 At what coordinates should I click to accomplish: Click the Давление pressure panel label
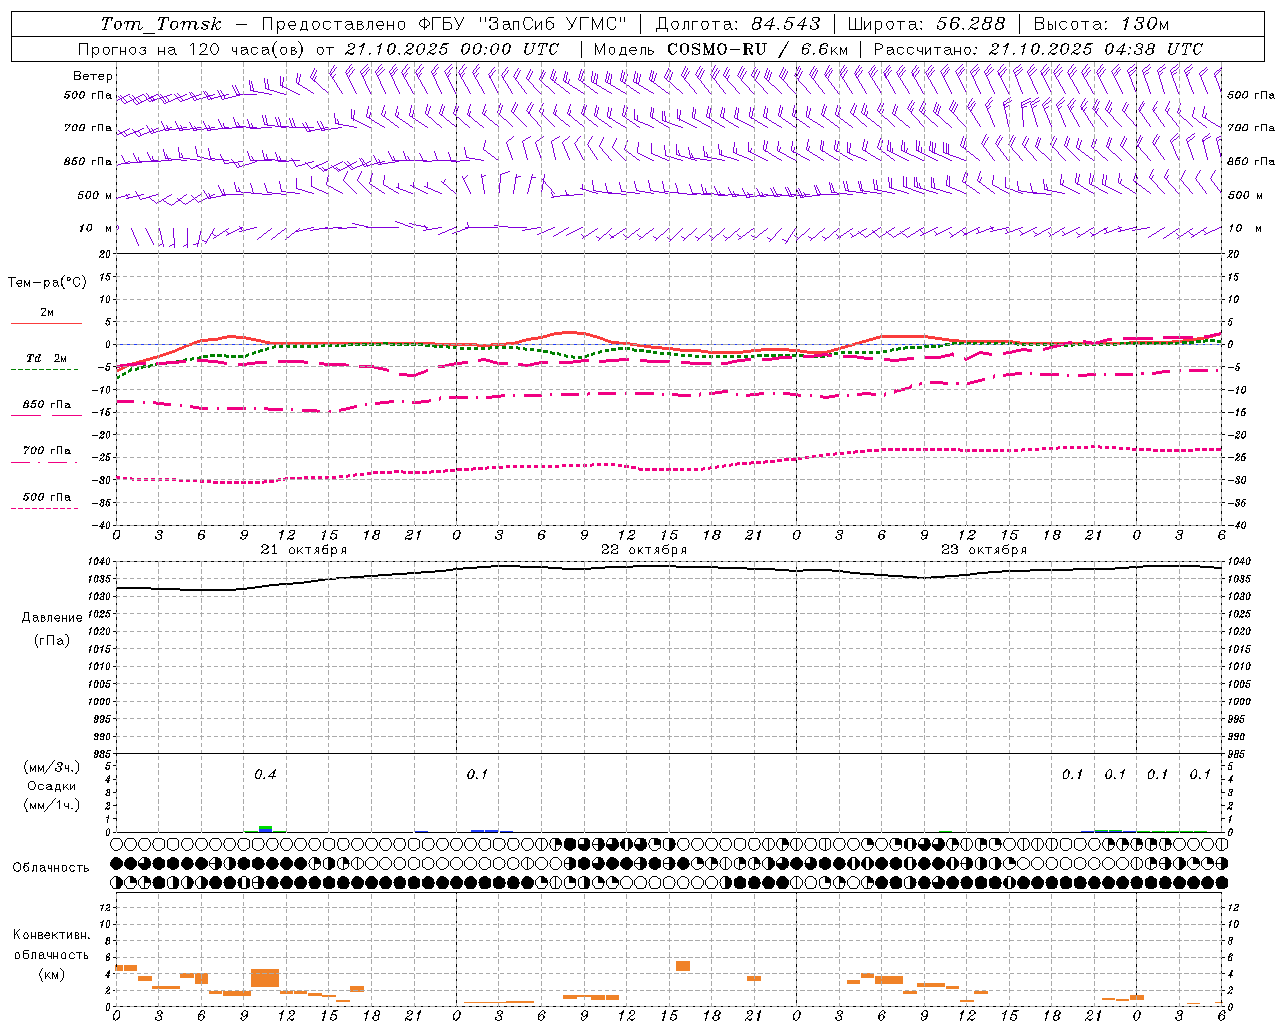click(x=52, y=618)
